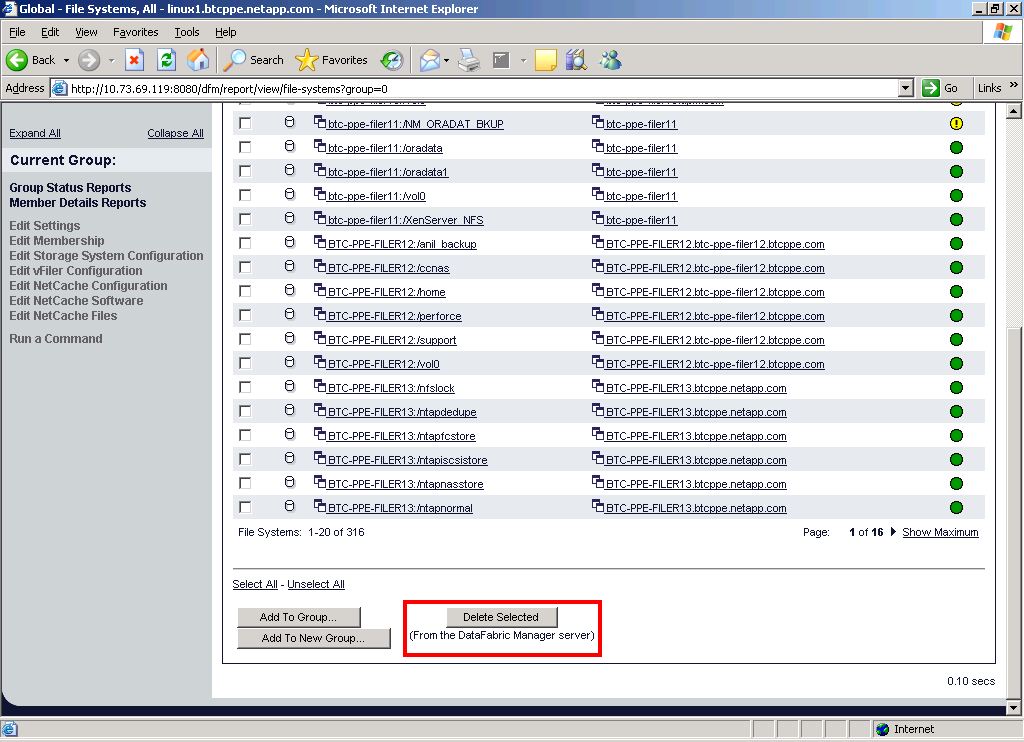Click the Print icon
The height and width of the screenshot is (742, 1024).
coord(469,60)
